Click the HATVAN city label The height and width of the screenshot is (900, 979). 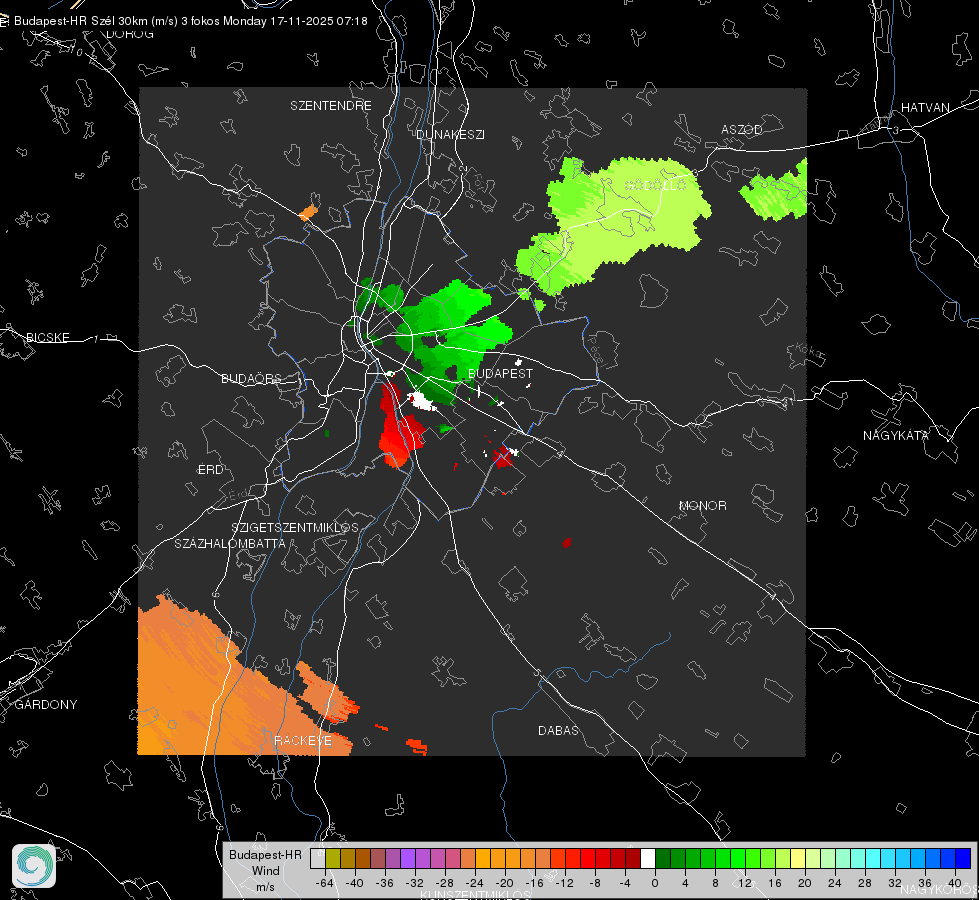(925, 108)
